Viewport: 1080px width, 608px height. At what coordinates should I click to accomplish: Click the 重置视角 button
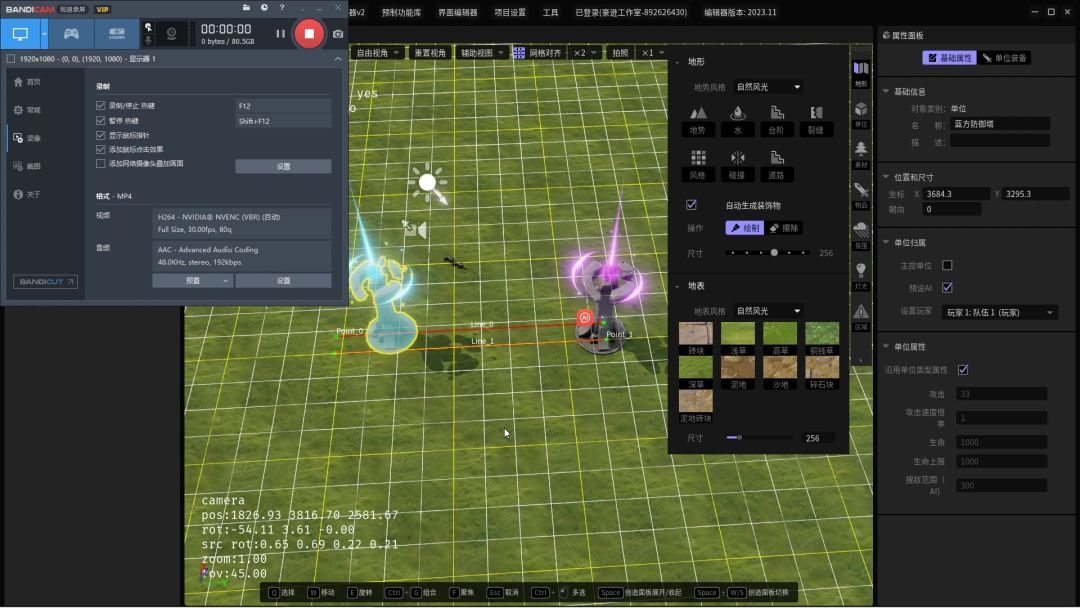430,52
